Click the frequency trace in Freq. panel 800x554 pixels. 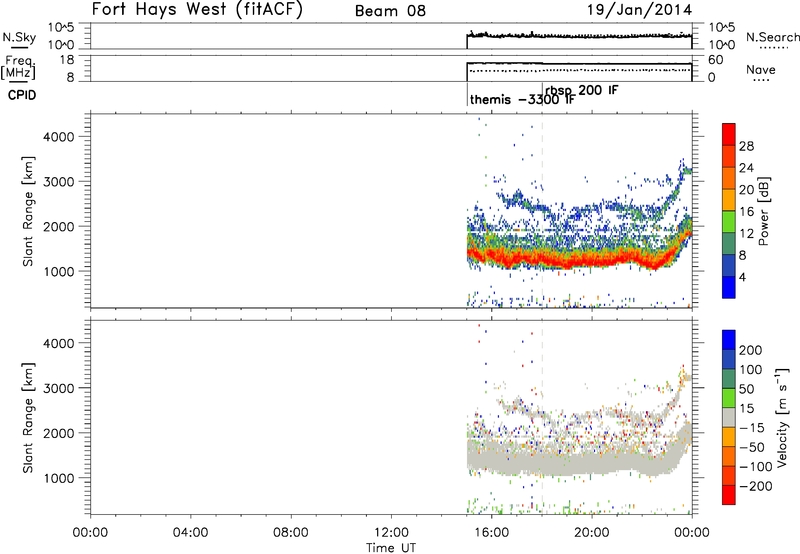click(579, 64)
